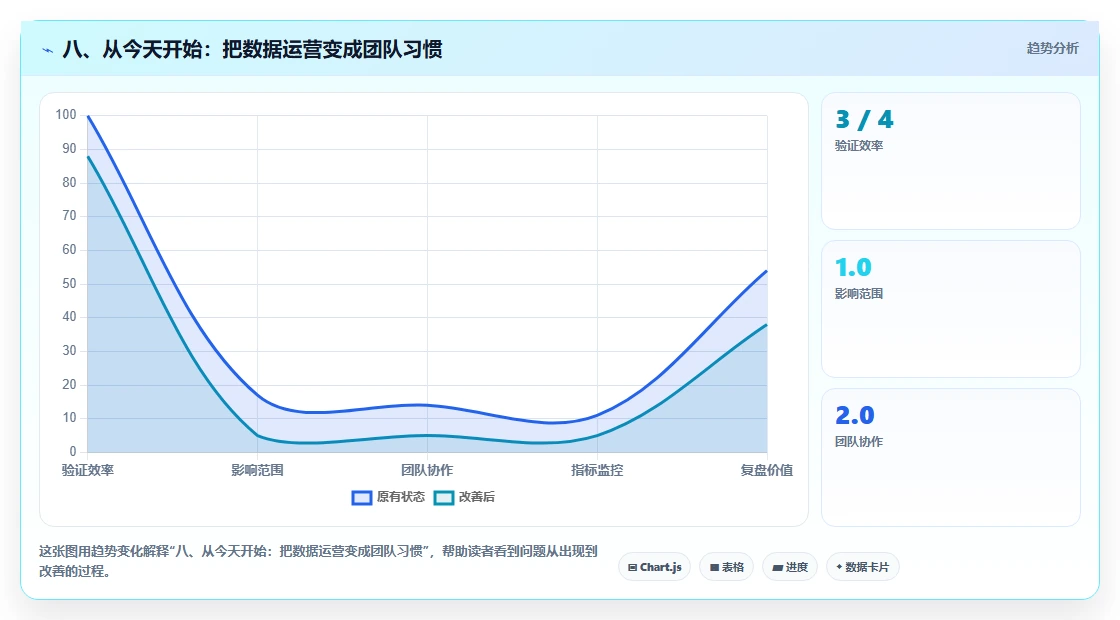The height and width of the screenshot is (620, 1120).
Task: Click the 2.0 metric value
Action: (855, 415)
